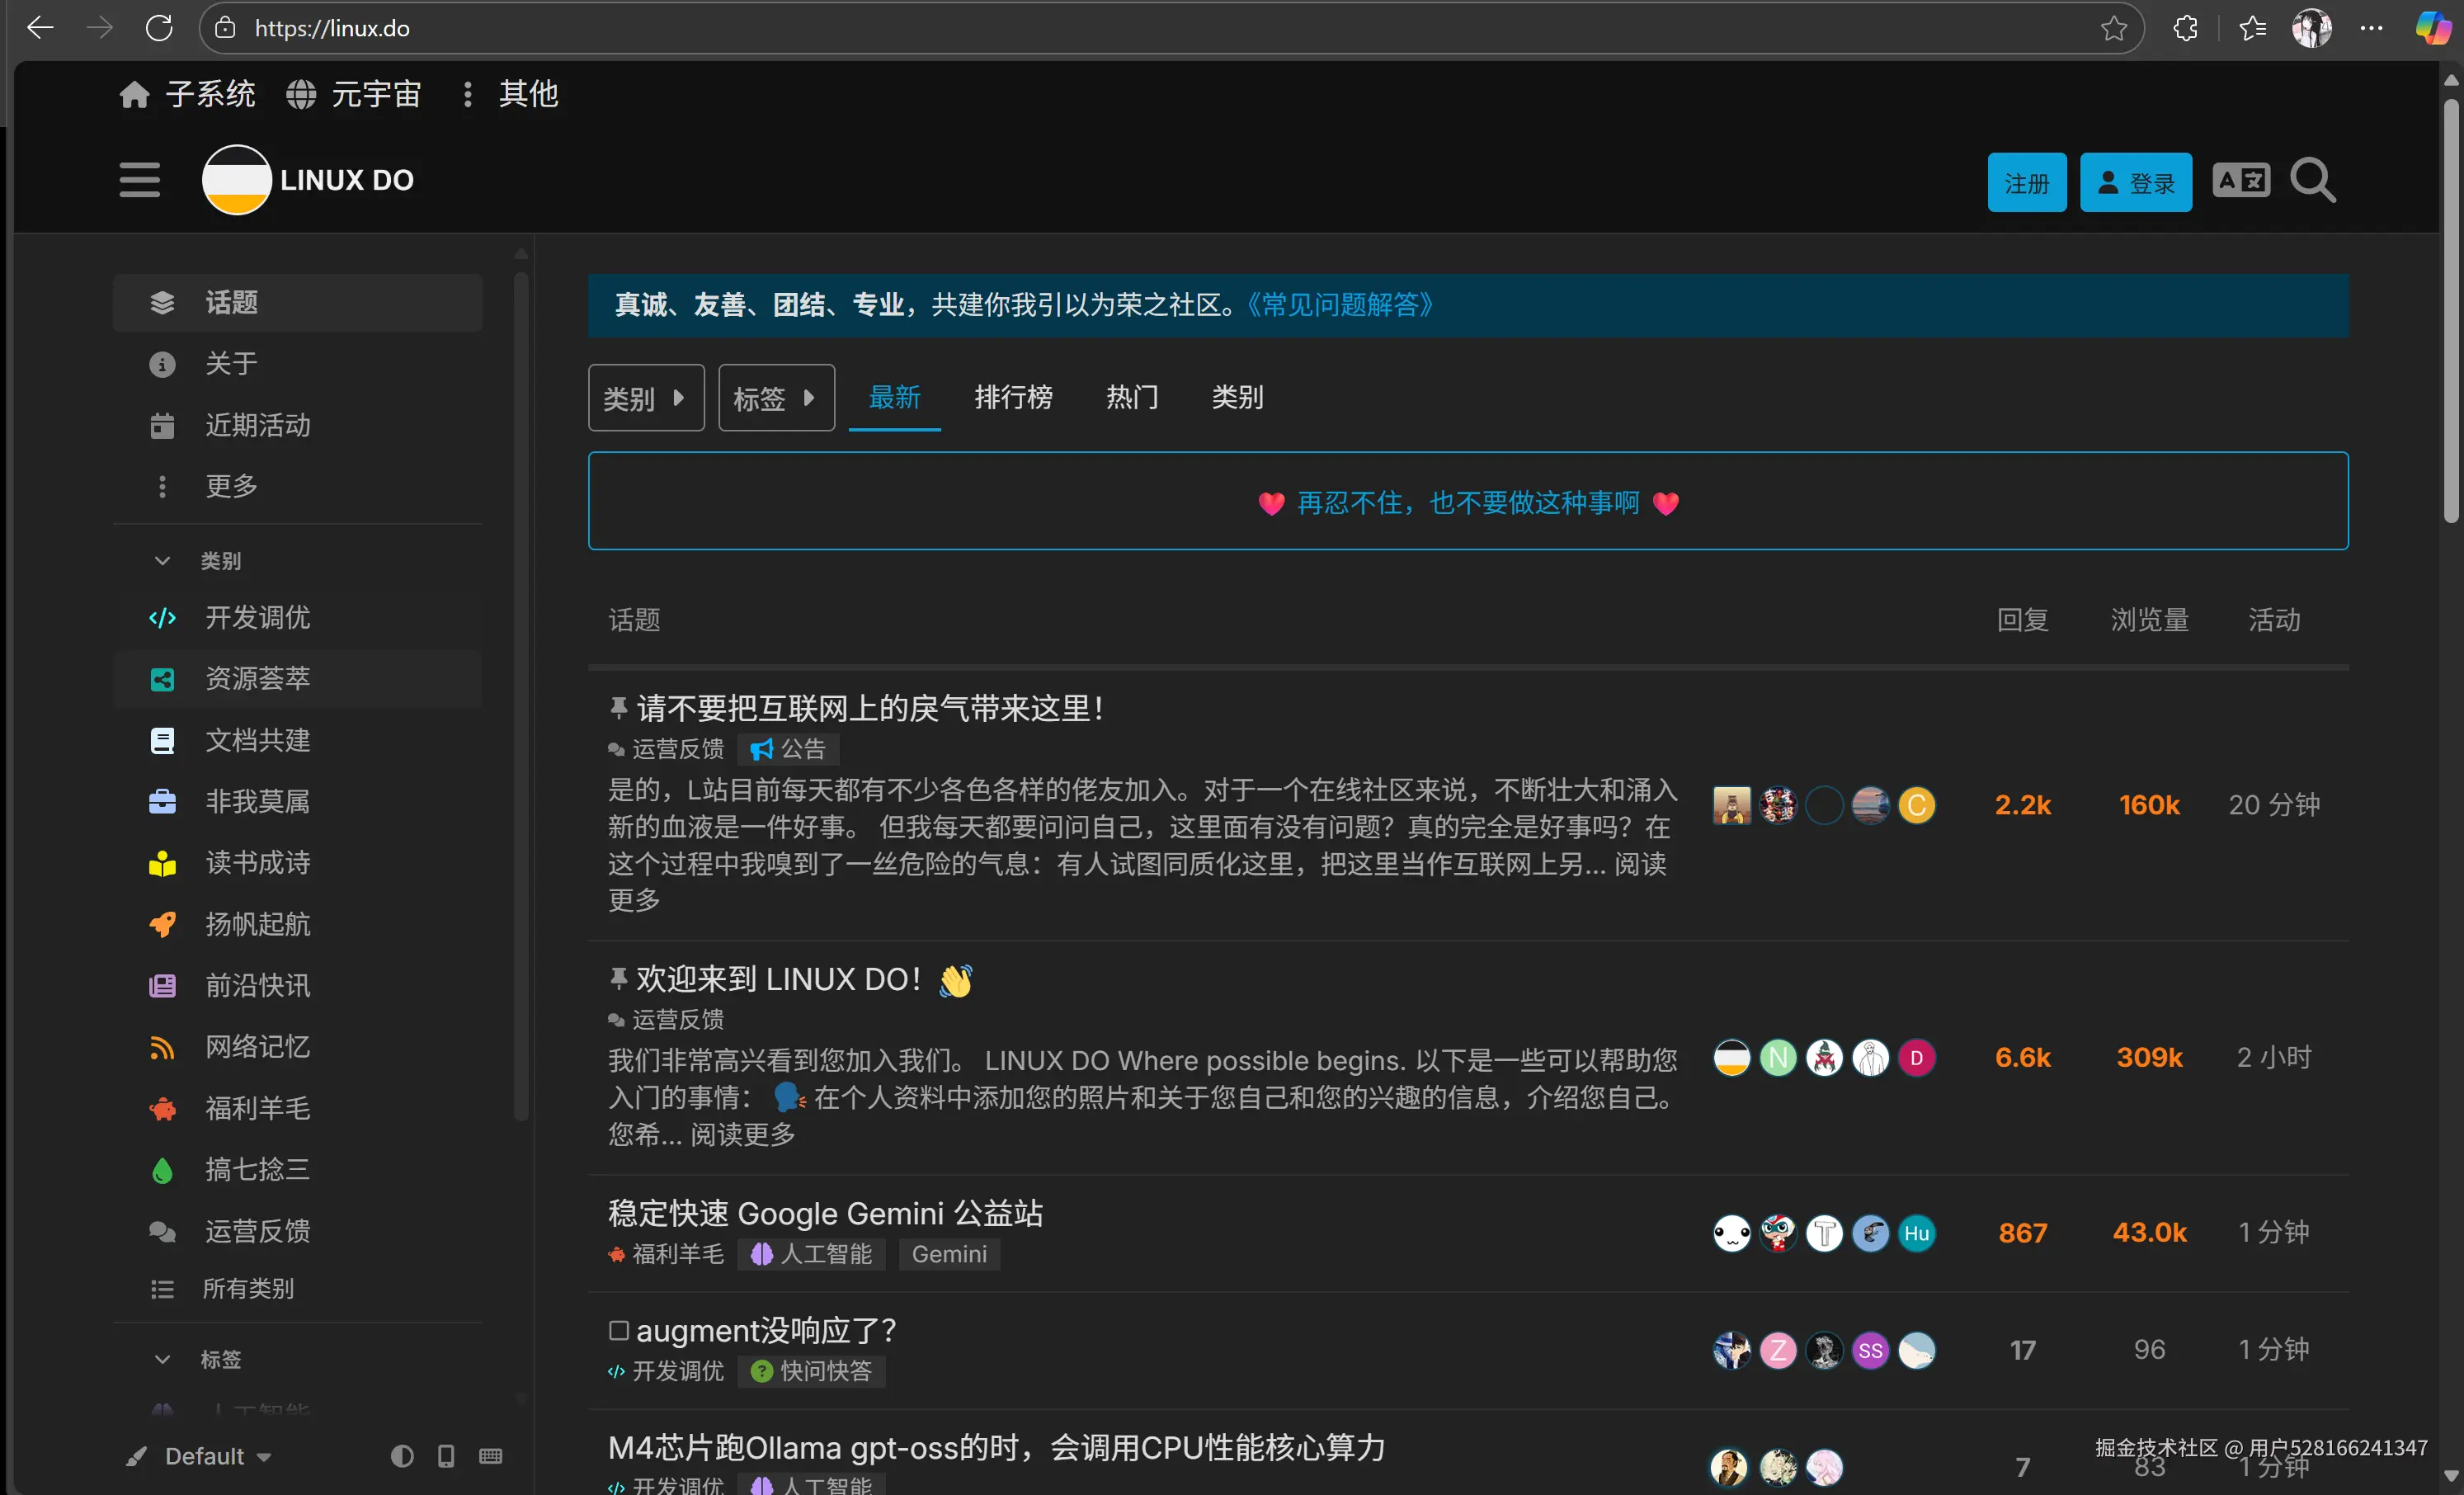
Task: Open the keyboard shortcuts icon at bottom
Action: (489, 1456)
